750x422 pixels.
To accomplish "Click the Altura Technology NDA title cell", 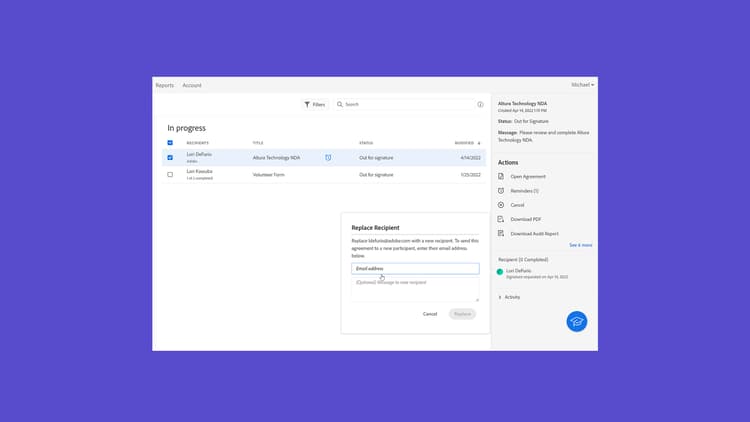I will pos(276,158).
